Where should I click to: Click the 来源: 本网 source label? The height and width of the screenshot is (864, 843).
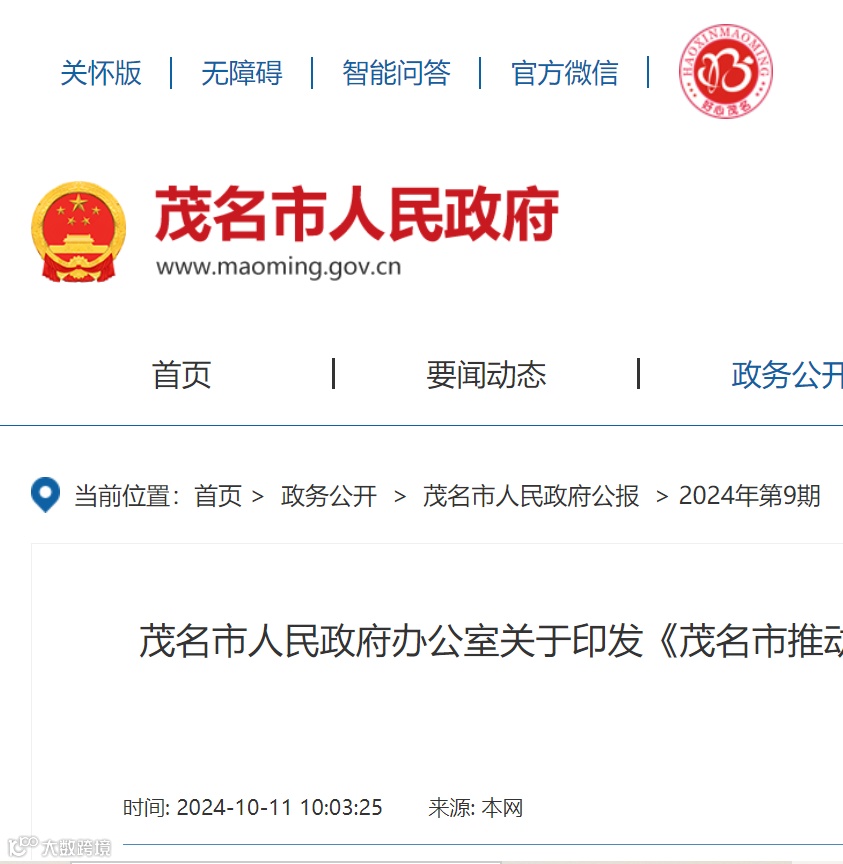point(475,808)
